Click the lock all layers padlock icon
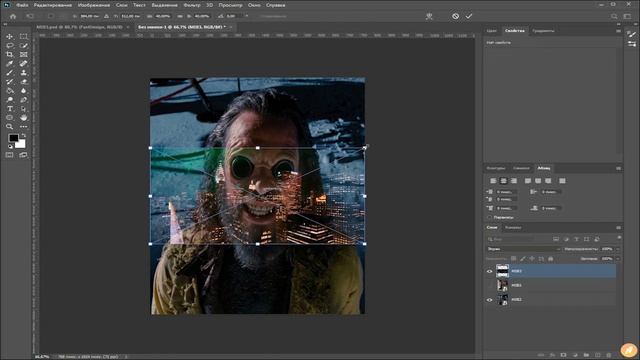Image resolution: width=640 pixels, height=360 pixels. coord(550,259)
